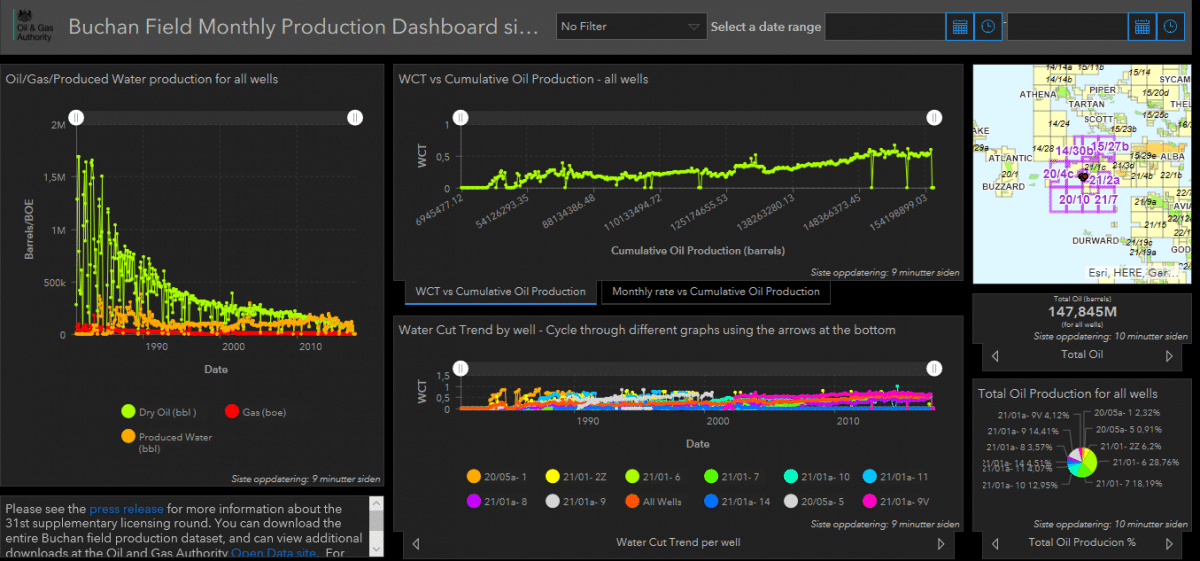Show next indicator after Total Oil
The image size is (1200, 561).
(1169, 355)
